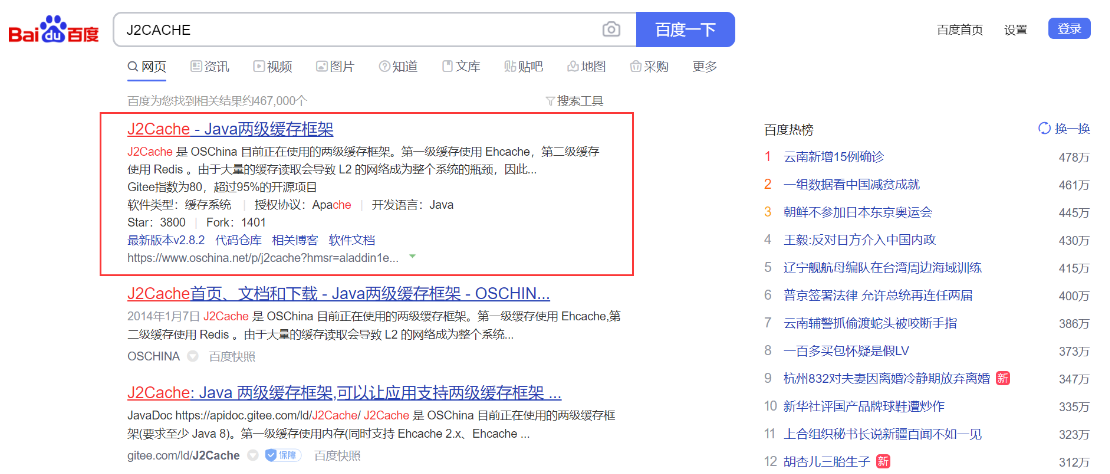Click the Fork: 1401 text
This screenshot has width=1110, height=474.
click(236, 223)
